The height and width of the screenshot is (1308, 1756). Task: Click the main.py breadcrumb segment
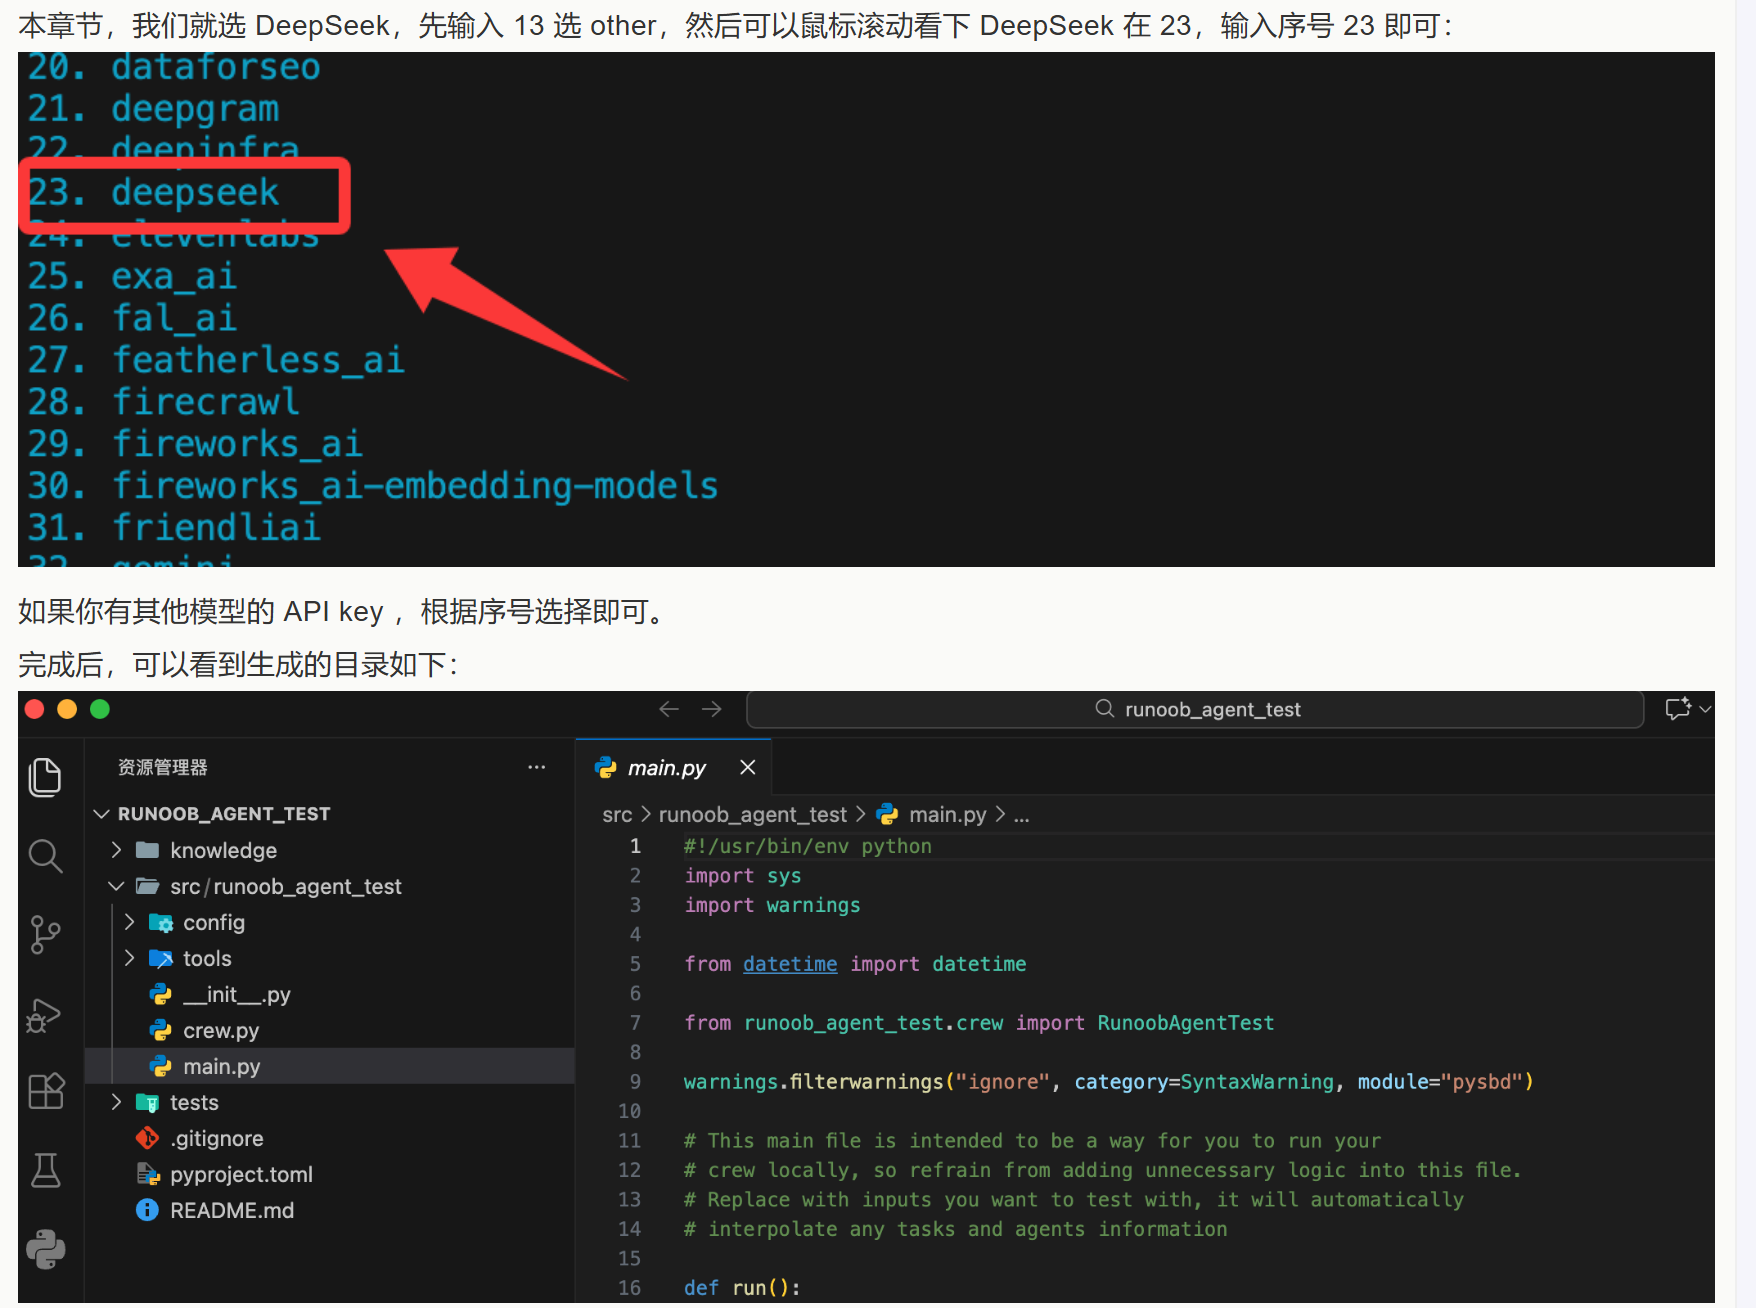pyautogui.click(x=947, y=815)
